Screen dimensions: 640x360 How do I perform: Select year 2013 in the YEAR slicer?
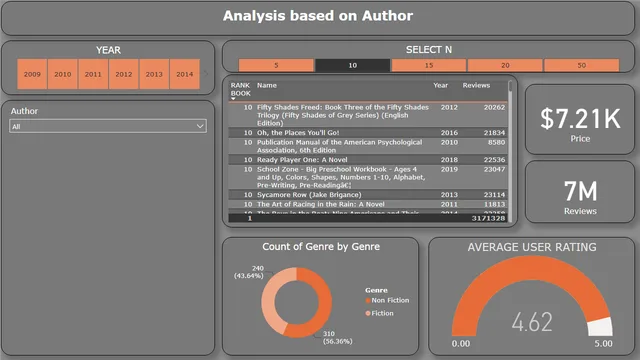pos(154,74)
